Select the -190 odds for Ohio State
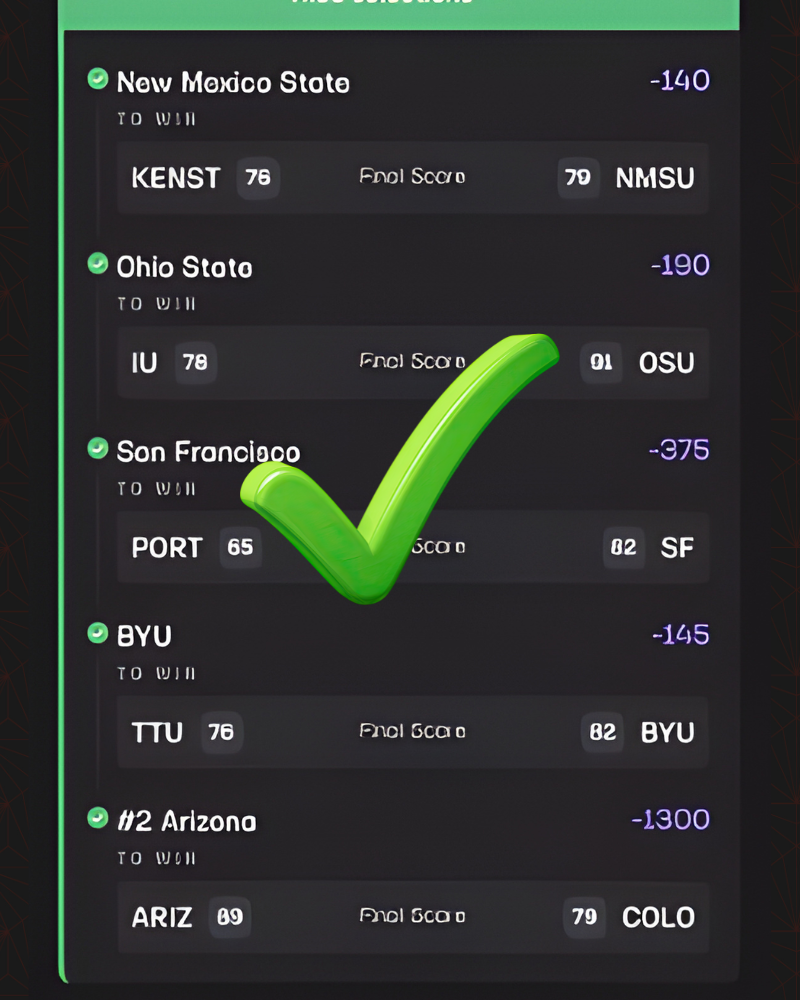The height and width of the screenshot is (1000, 800). tap(680, 265)
